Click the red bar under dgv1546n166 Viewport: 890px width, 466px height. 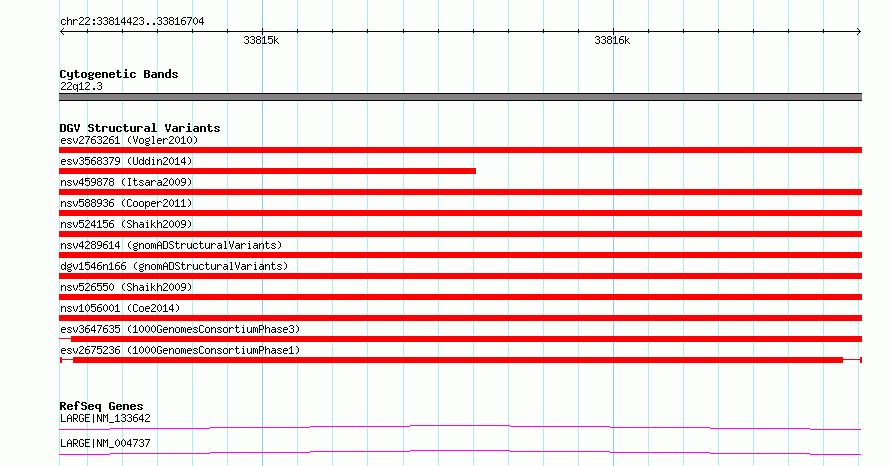[x=460, y=276]
